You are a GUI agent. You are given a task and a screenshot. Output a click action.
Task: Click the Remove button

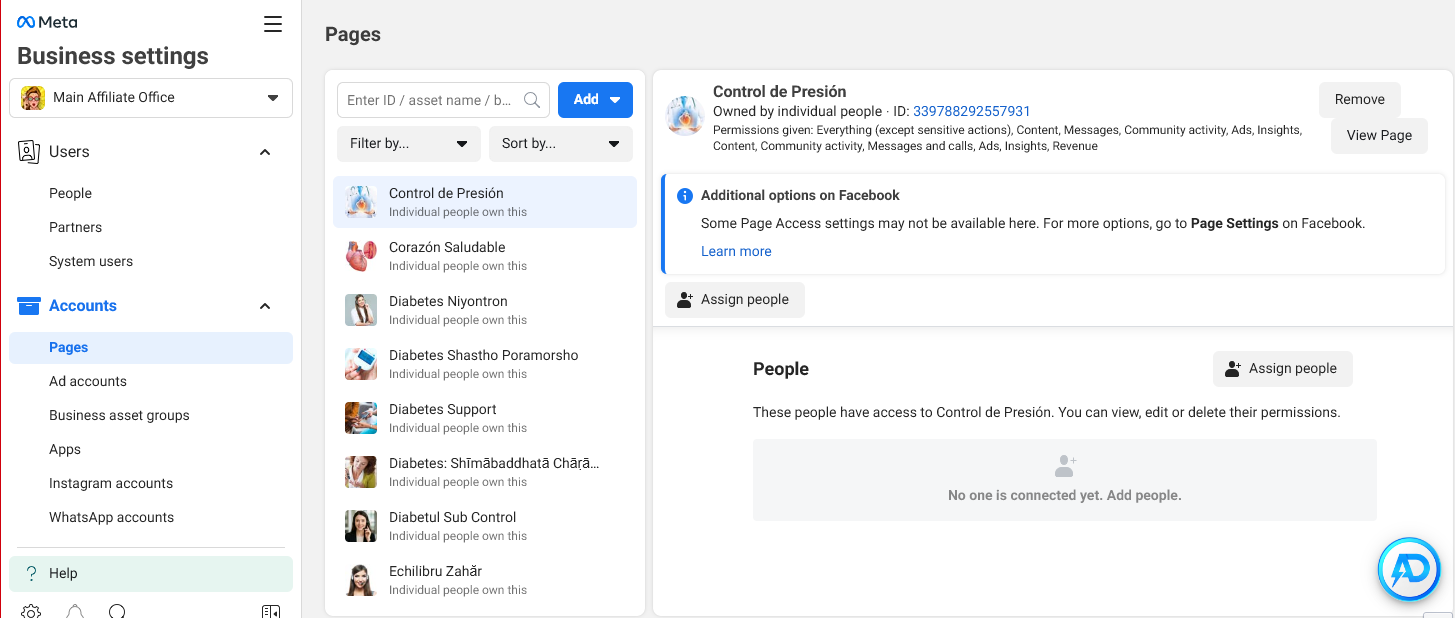pos(1360,100)
